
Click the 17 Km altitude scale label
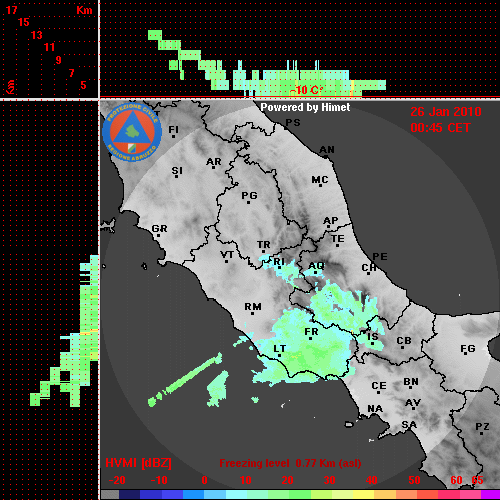[x=12, y=10]
